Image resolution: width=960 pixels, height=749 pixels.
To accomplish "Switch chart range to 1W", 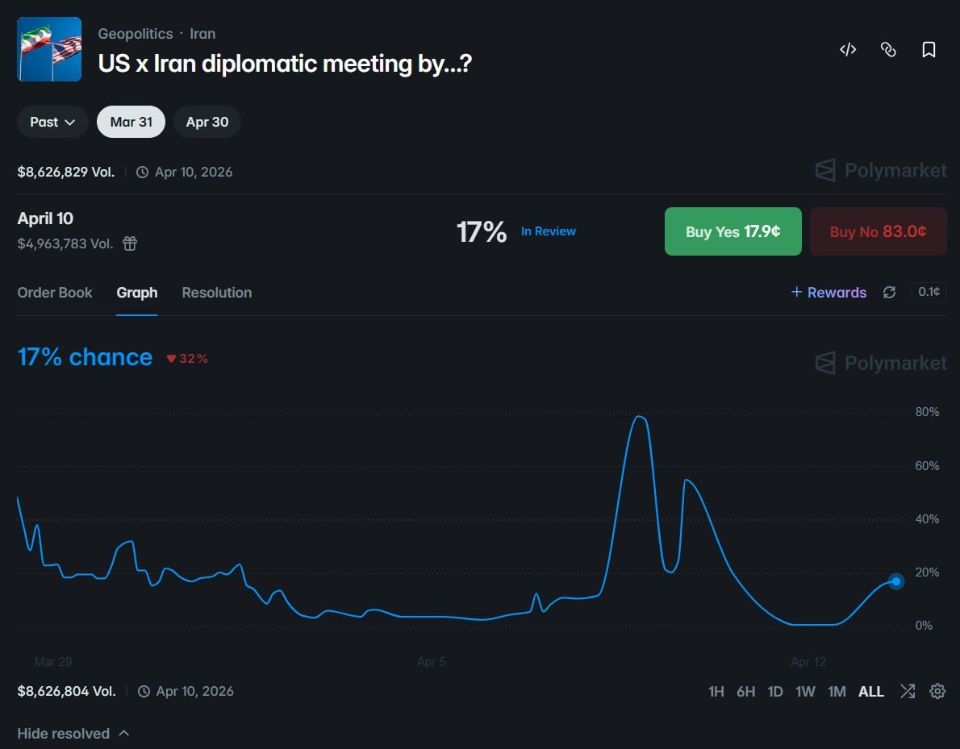I will pos(805,691).
